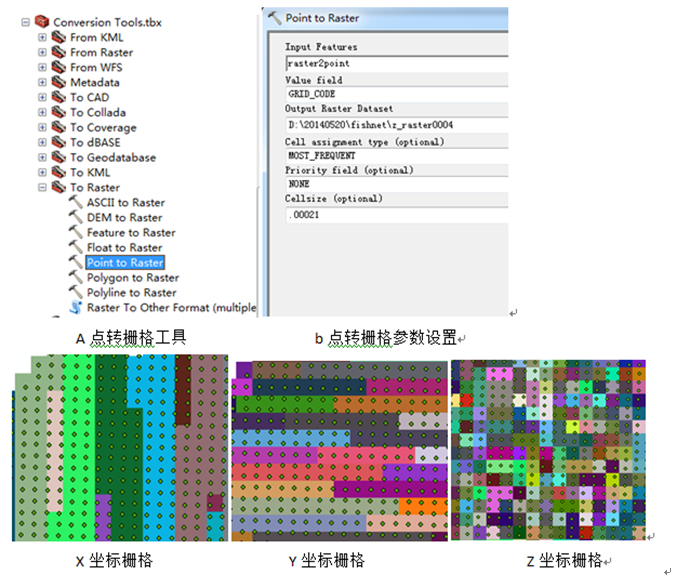The width and height of the screenshot is (674, 584).
Task: Click the Raster To Other Format script icon
Action: click(76, 307)
